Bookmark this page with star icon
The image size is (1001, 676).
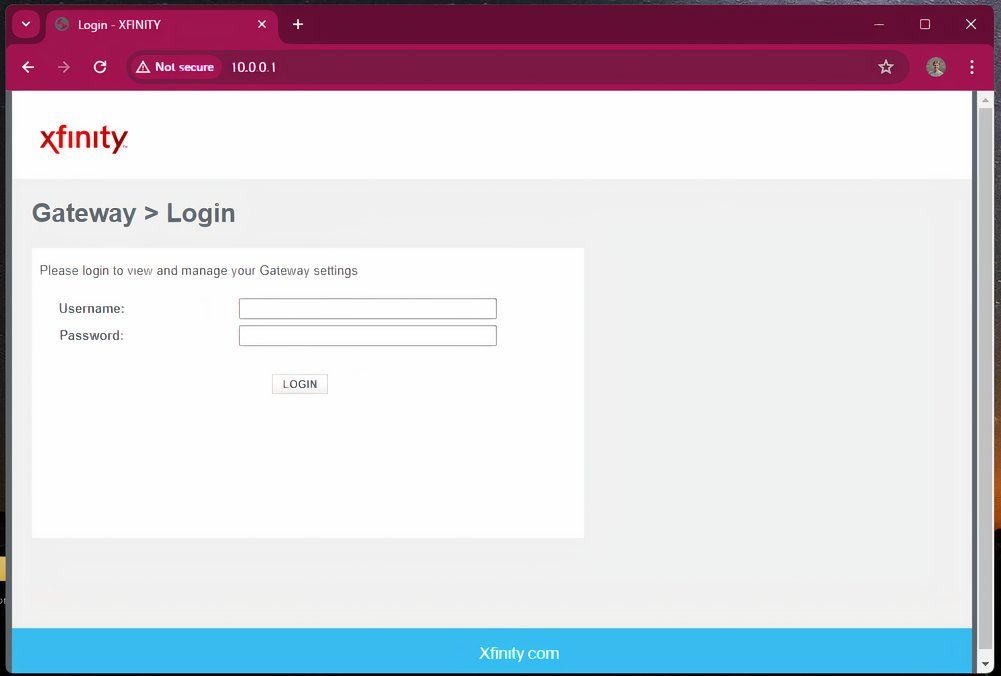885,67
